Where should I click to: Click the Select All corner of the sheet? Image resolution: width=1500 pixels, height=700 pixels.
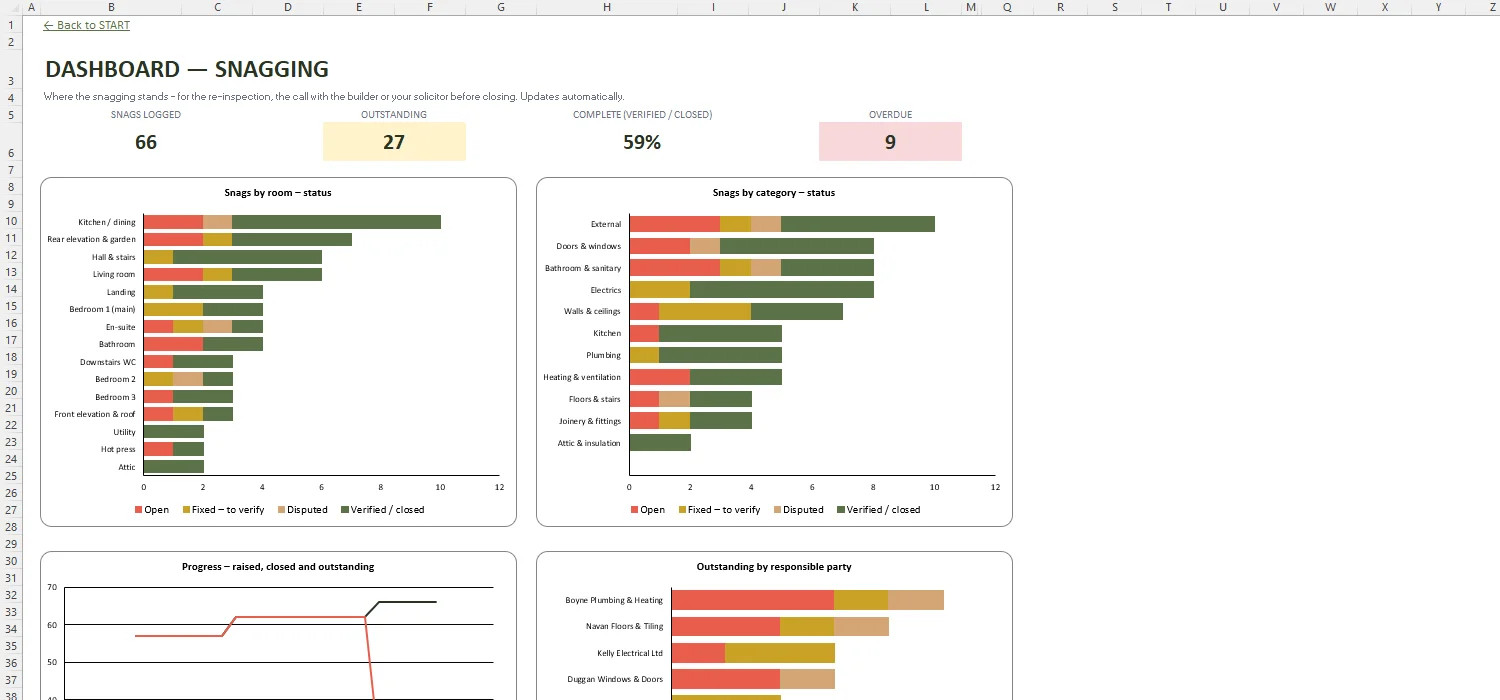click(10, 7)
